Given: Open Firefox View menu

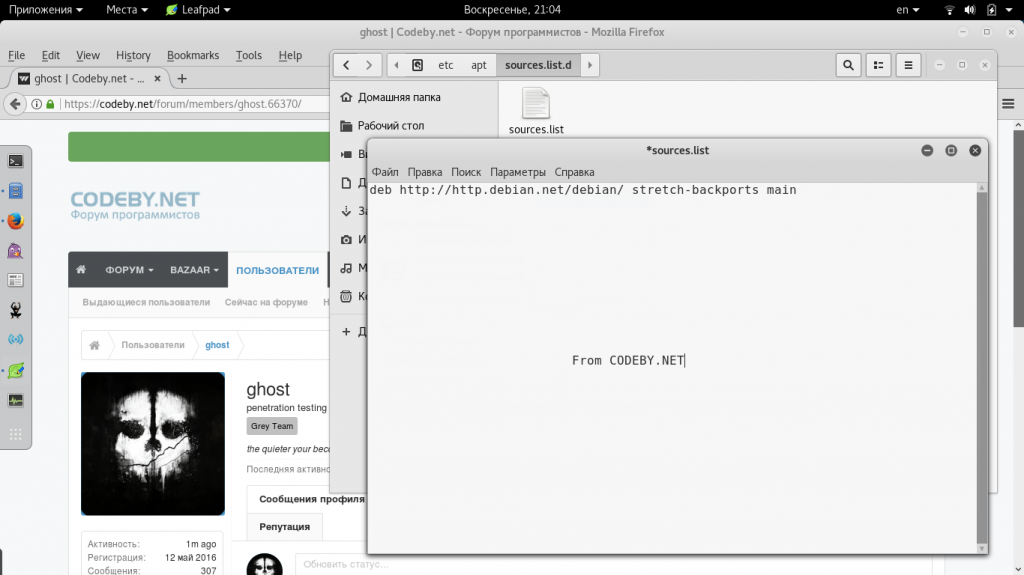Looking at the screenshot, I should pyautogui.click(x=88, y=56).
